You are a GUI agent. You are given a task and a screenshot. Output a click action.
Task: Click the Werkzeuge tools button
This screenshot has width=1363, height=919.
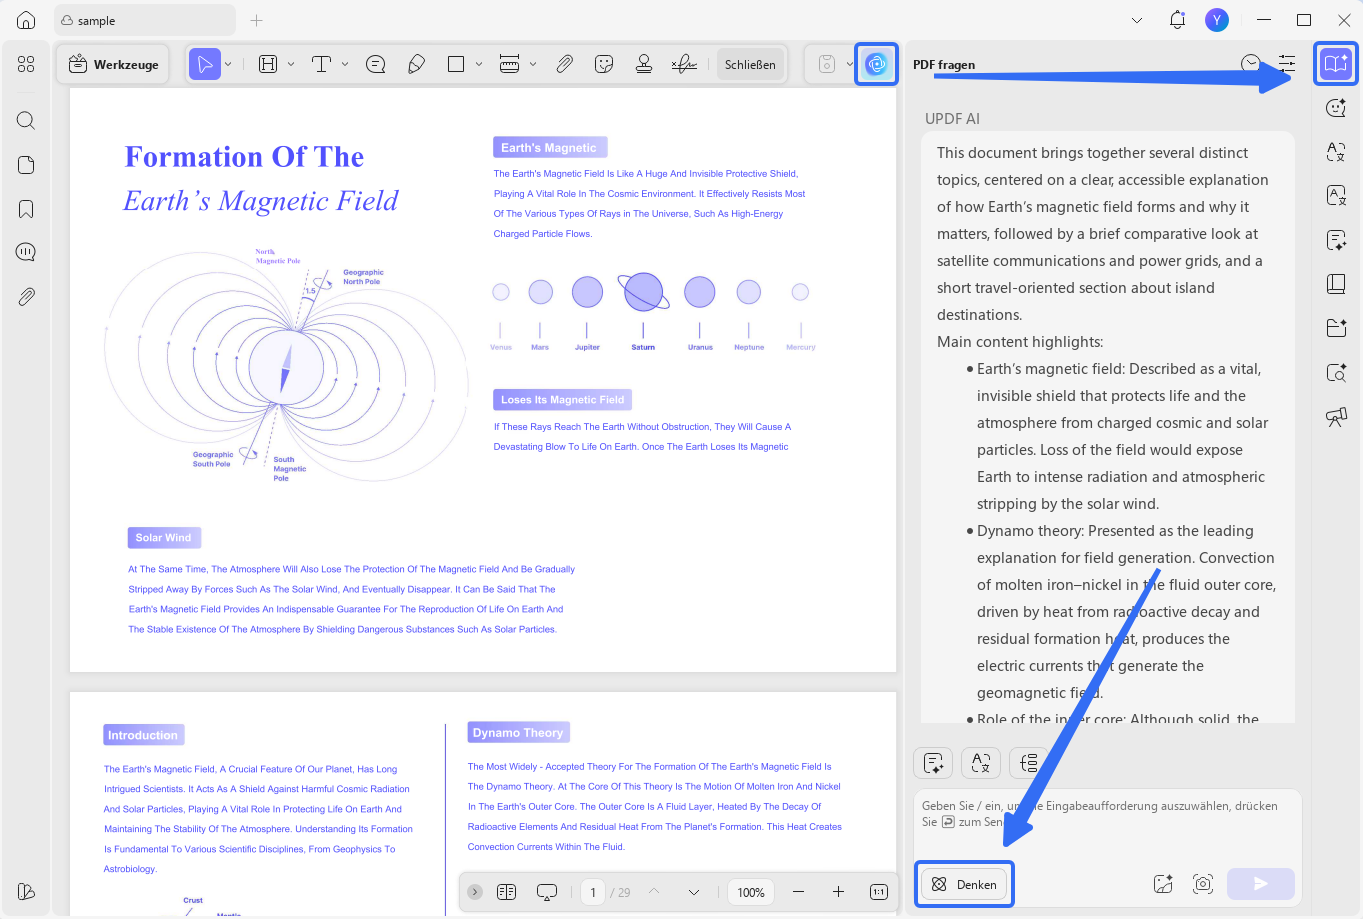pos(114,64)
